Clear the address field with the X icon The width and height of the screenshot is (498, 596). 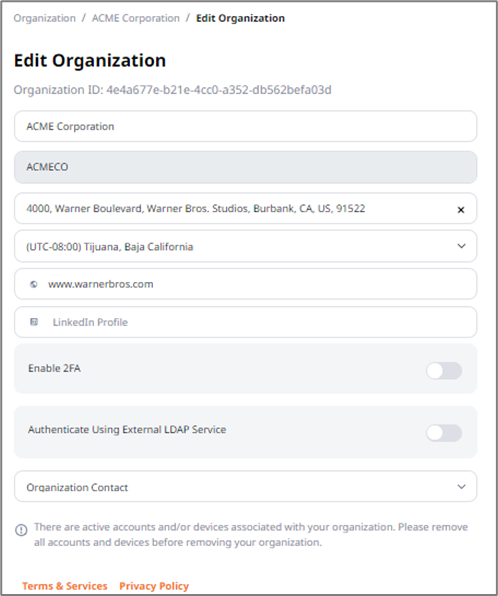[461, 210]
